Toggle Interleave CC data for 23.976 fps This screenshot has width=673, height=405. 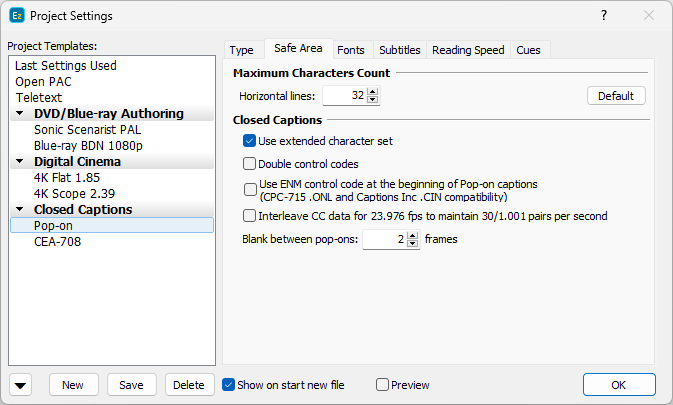click(x=250, y=215)
